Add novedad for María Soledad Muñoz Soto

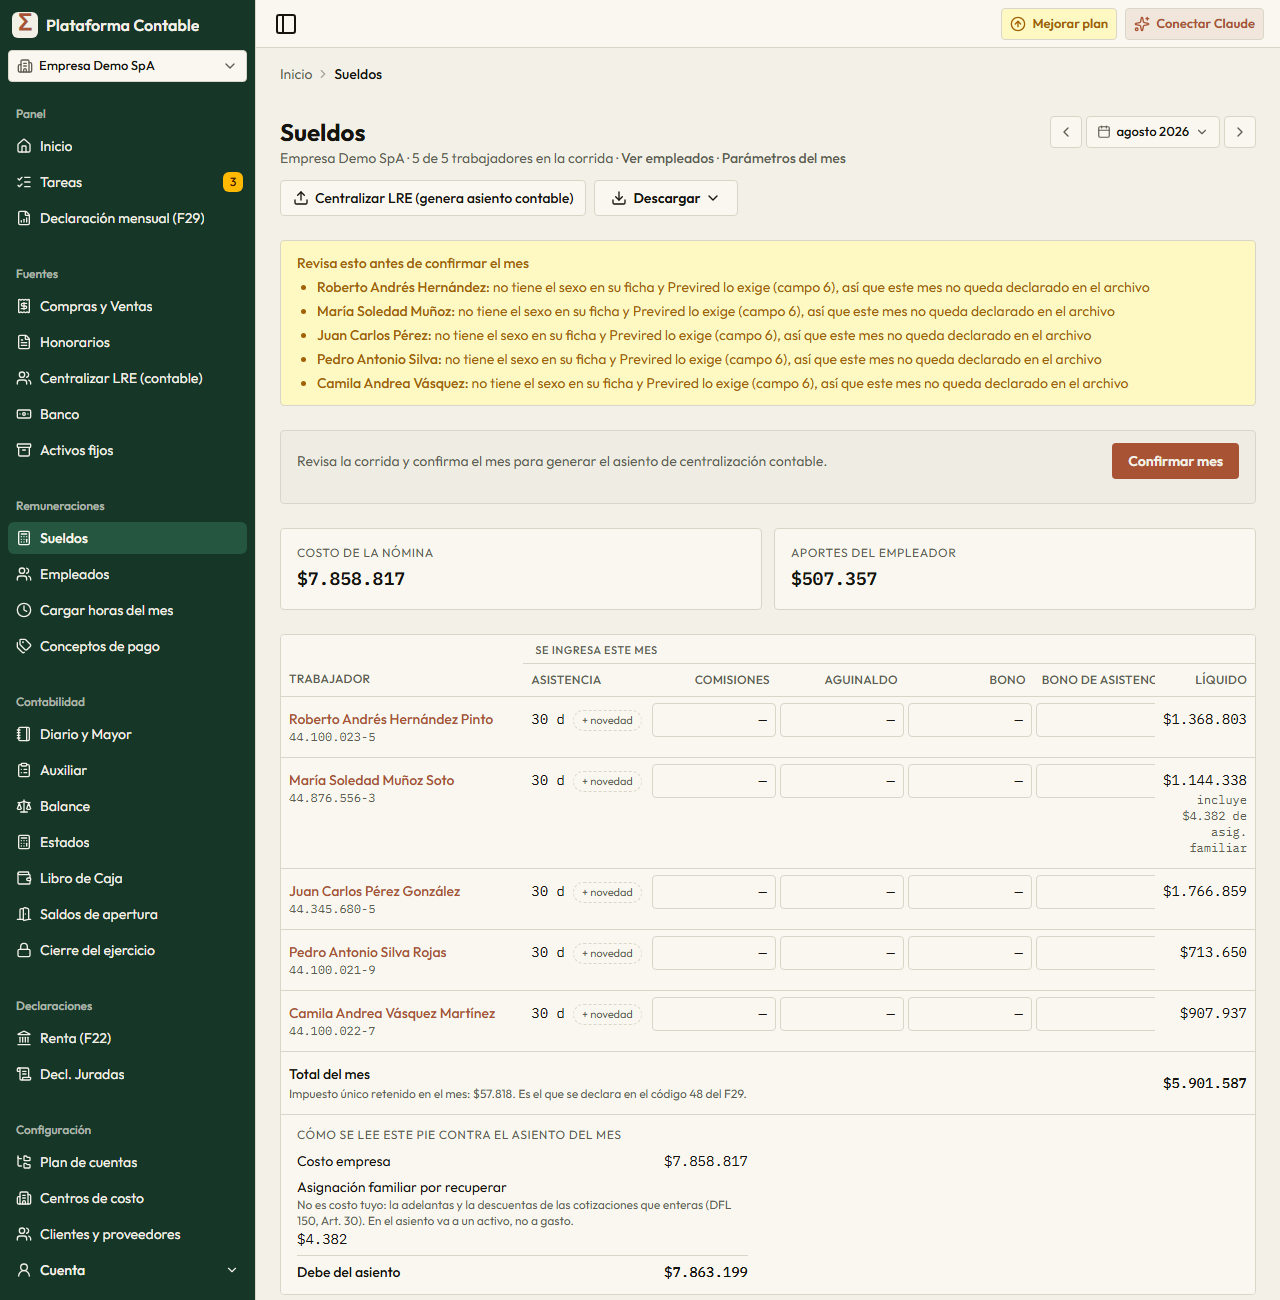pyautogui.click(x=607, y=781)
